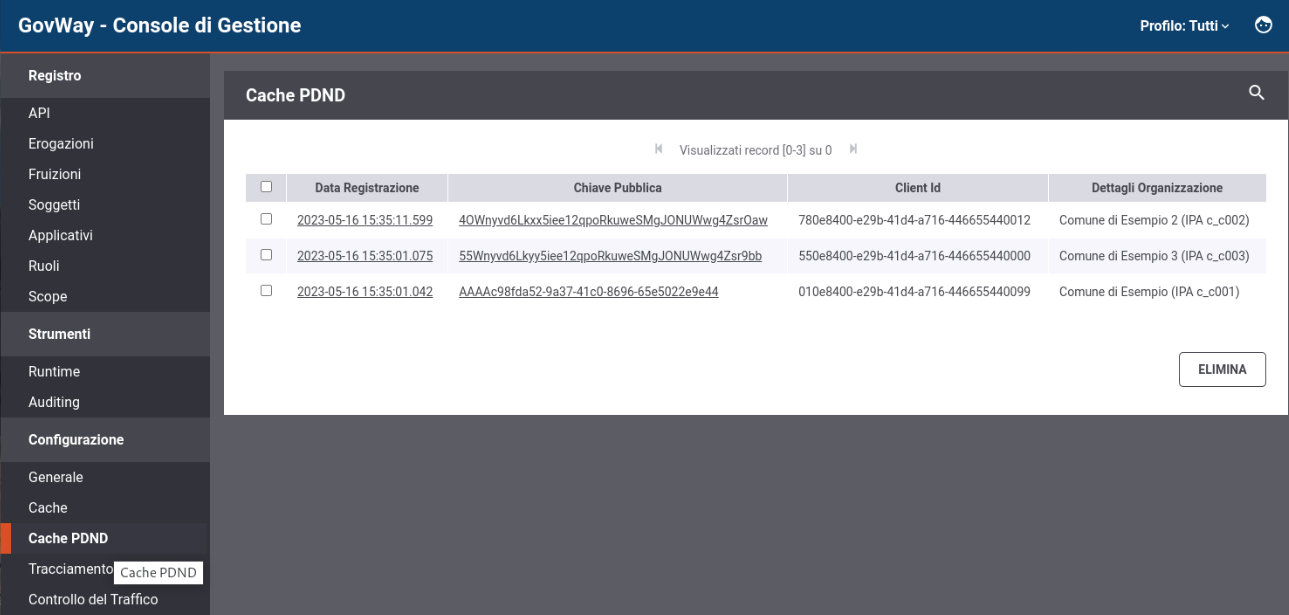Open record dated 2023-05-16 15:35:01.042
The height and width of the screenshot is (615, 1289).
point(365,292)
